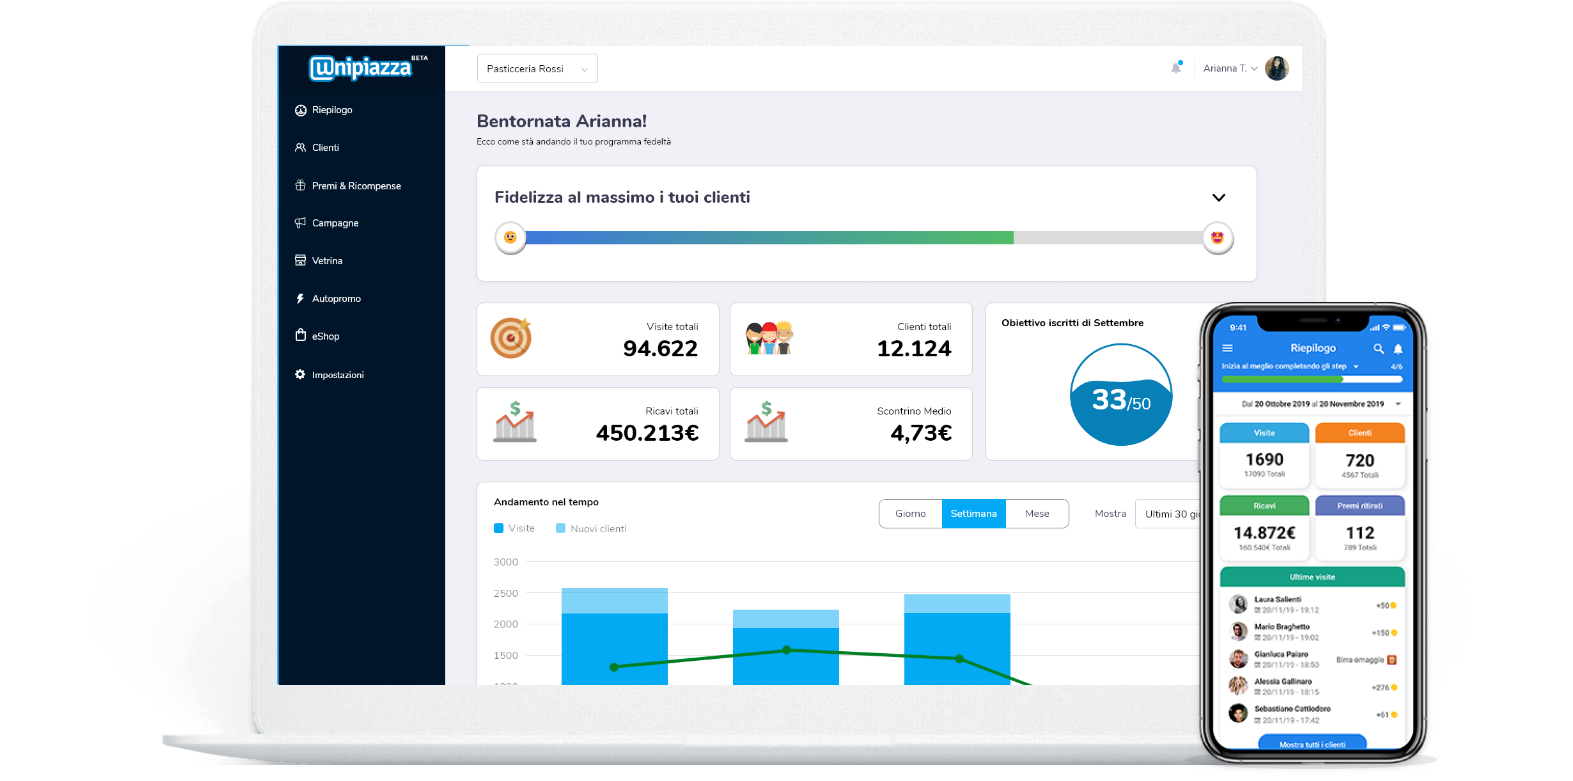This screenshot has width=1573, height=781.
Task: Tap the search icon in the phone app
Action: (1379, 349)
